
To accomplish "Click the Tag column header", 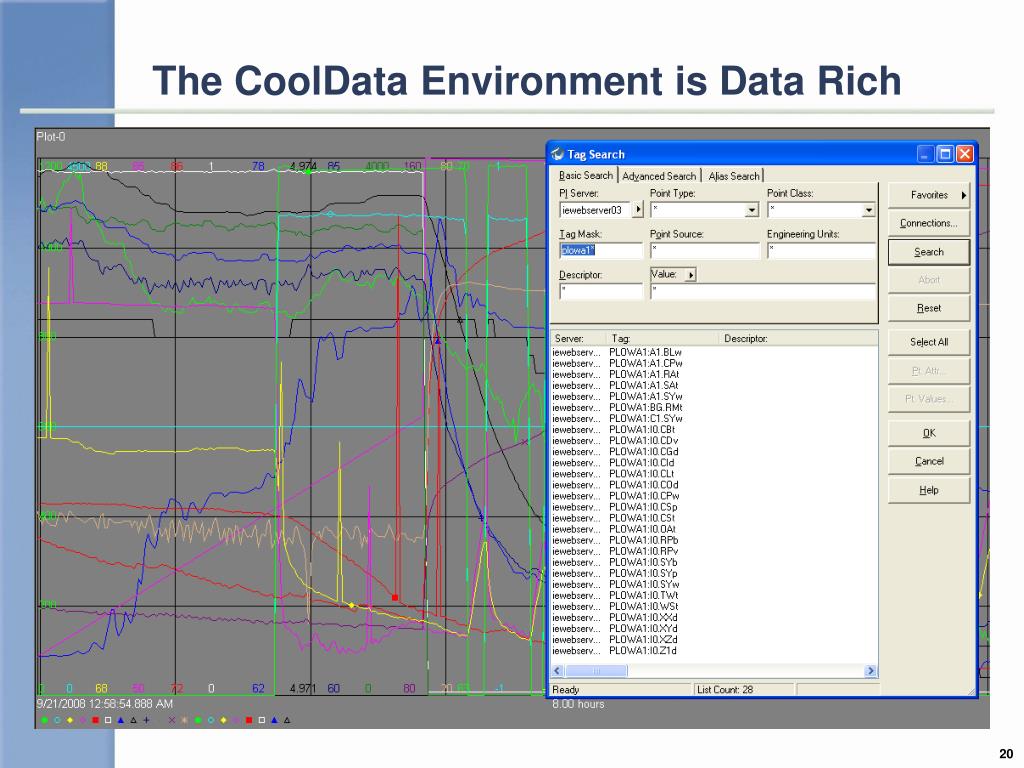I will point(664,338).
